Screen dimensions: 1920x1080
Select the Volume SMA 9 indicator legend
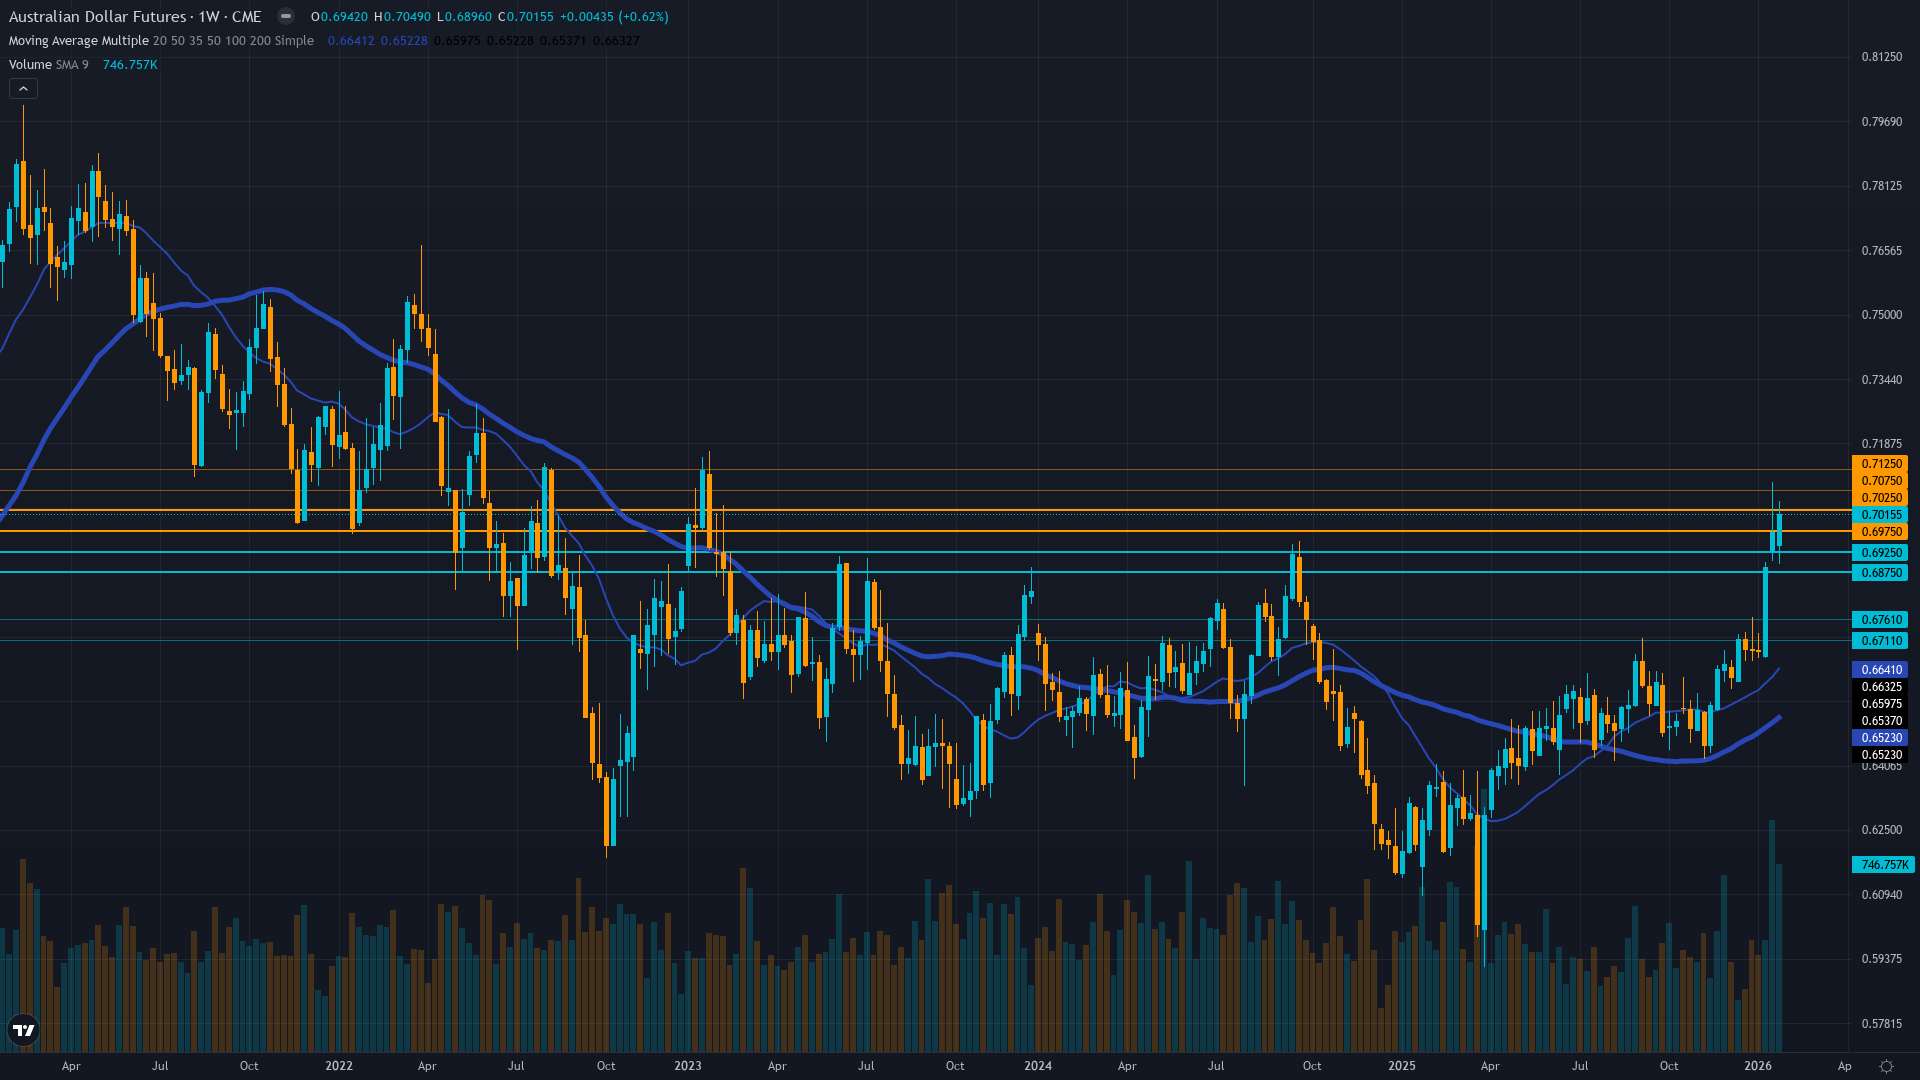48,65
